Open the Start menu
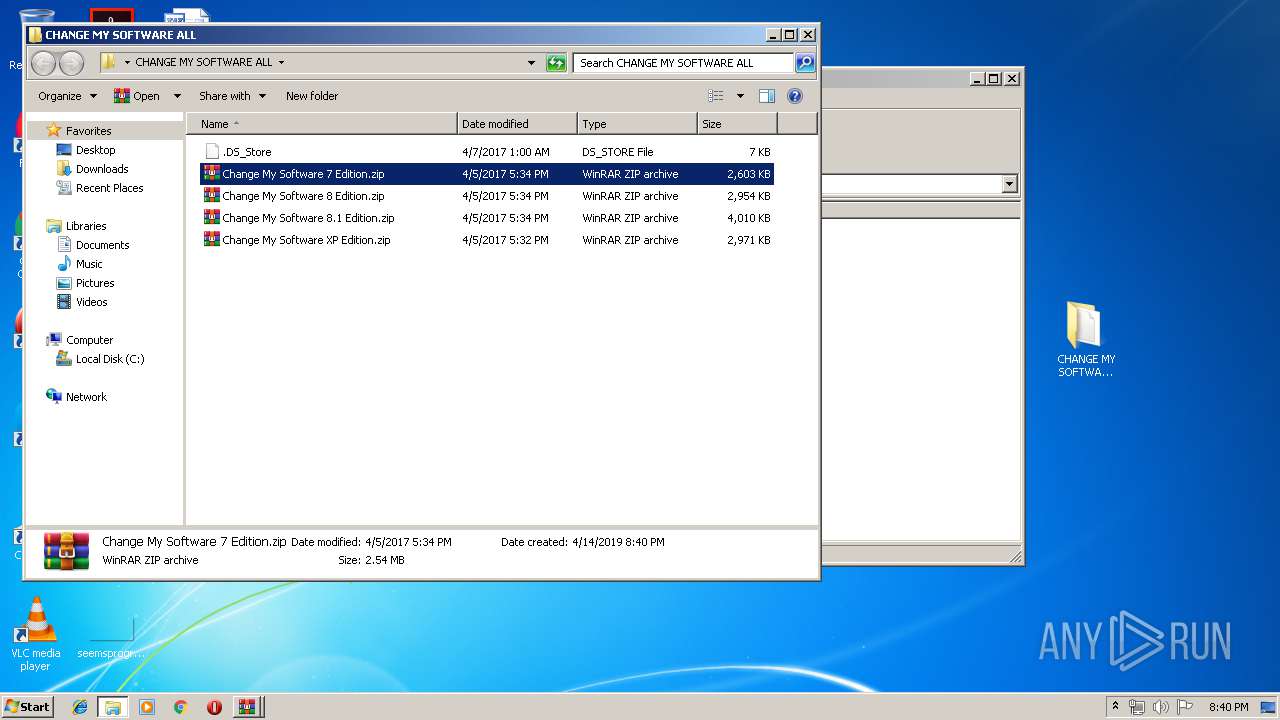 point(27,706)
